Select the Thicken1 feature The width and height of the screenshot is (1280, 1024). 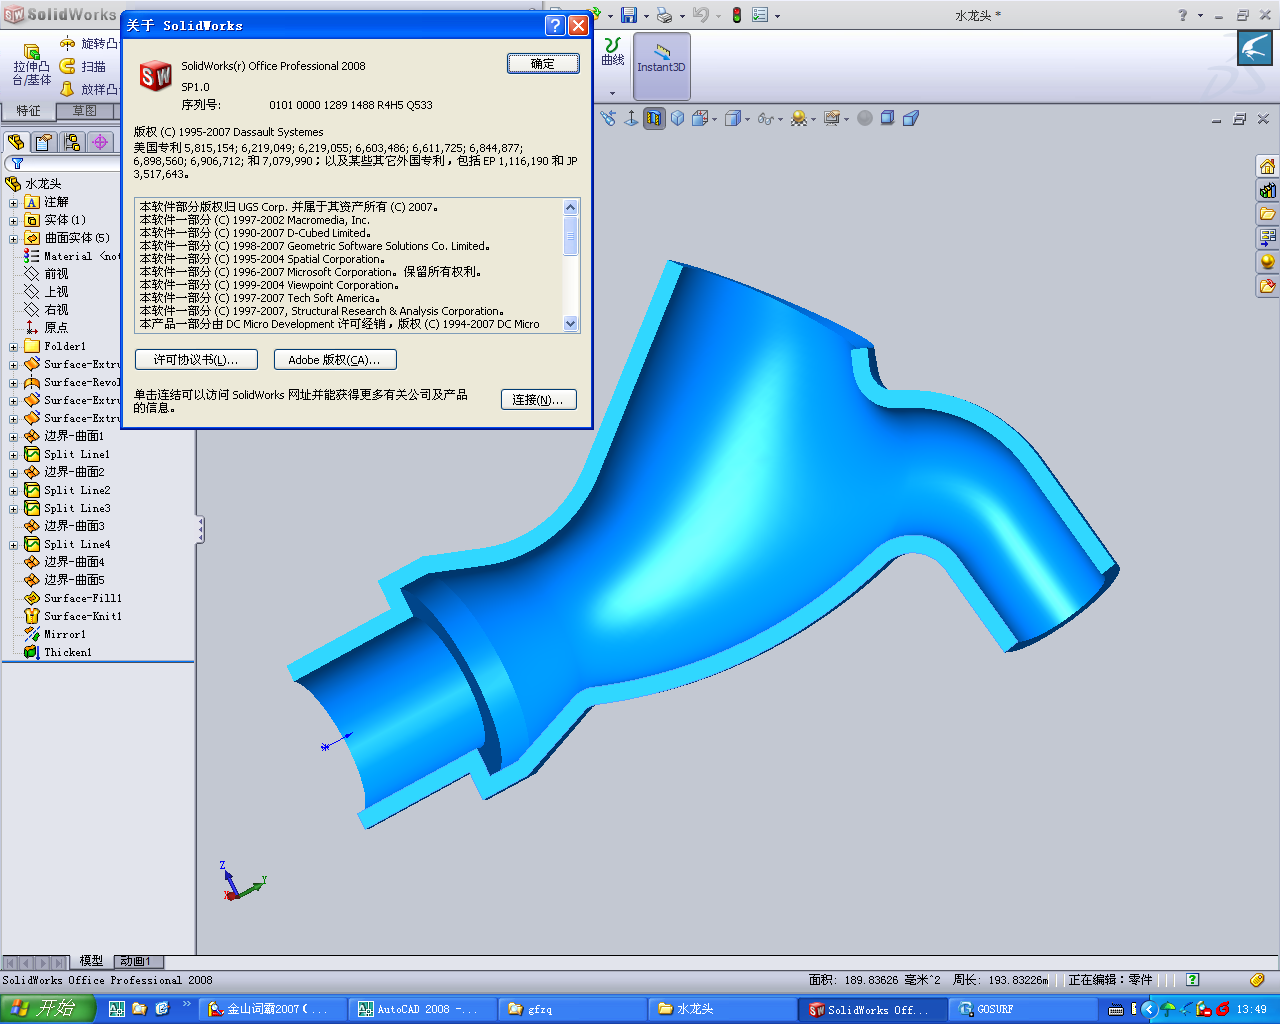pos(58,652)
